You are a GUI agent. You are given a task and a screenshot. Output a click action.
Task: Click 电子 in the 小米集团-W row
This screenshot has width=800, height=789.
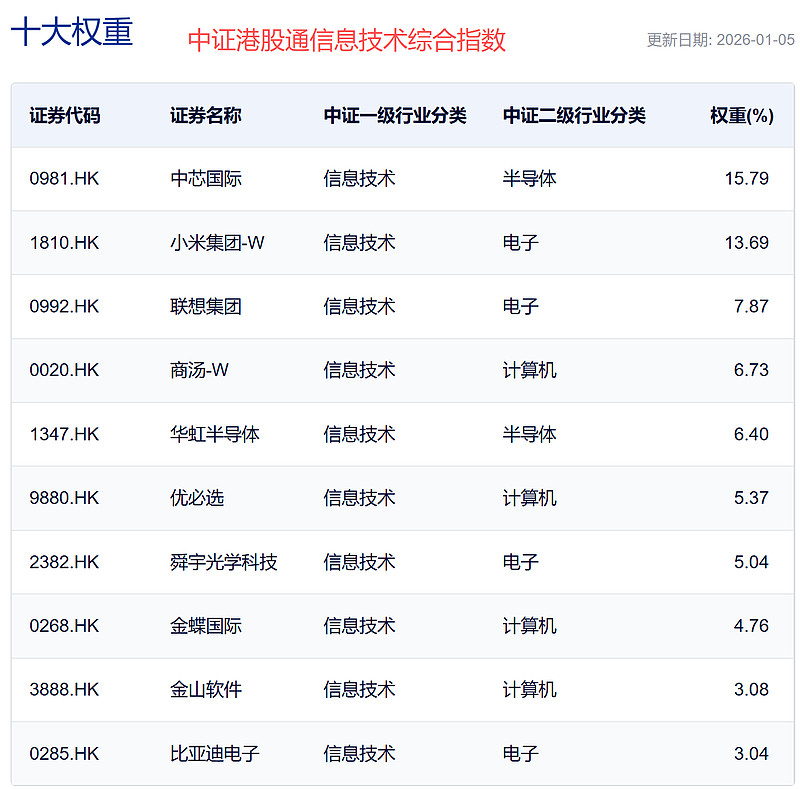(x=520, y=243)
